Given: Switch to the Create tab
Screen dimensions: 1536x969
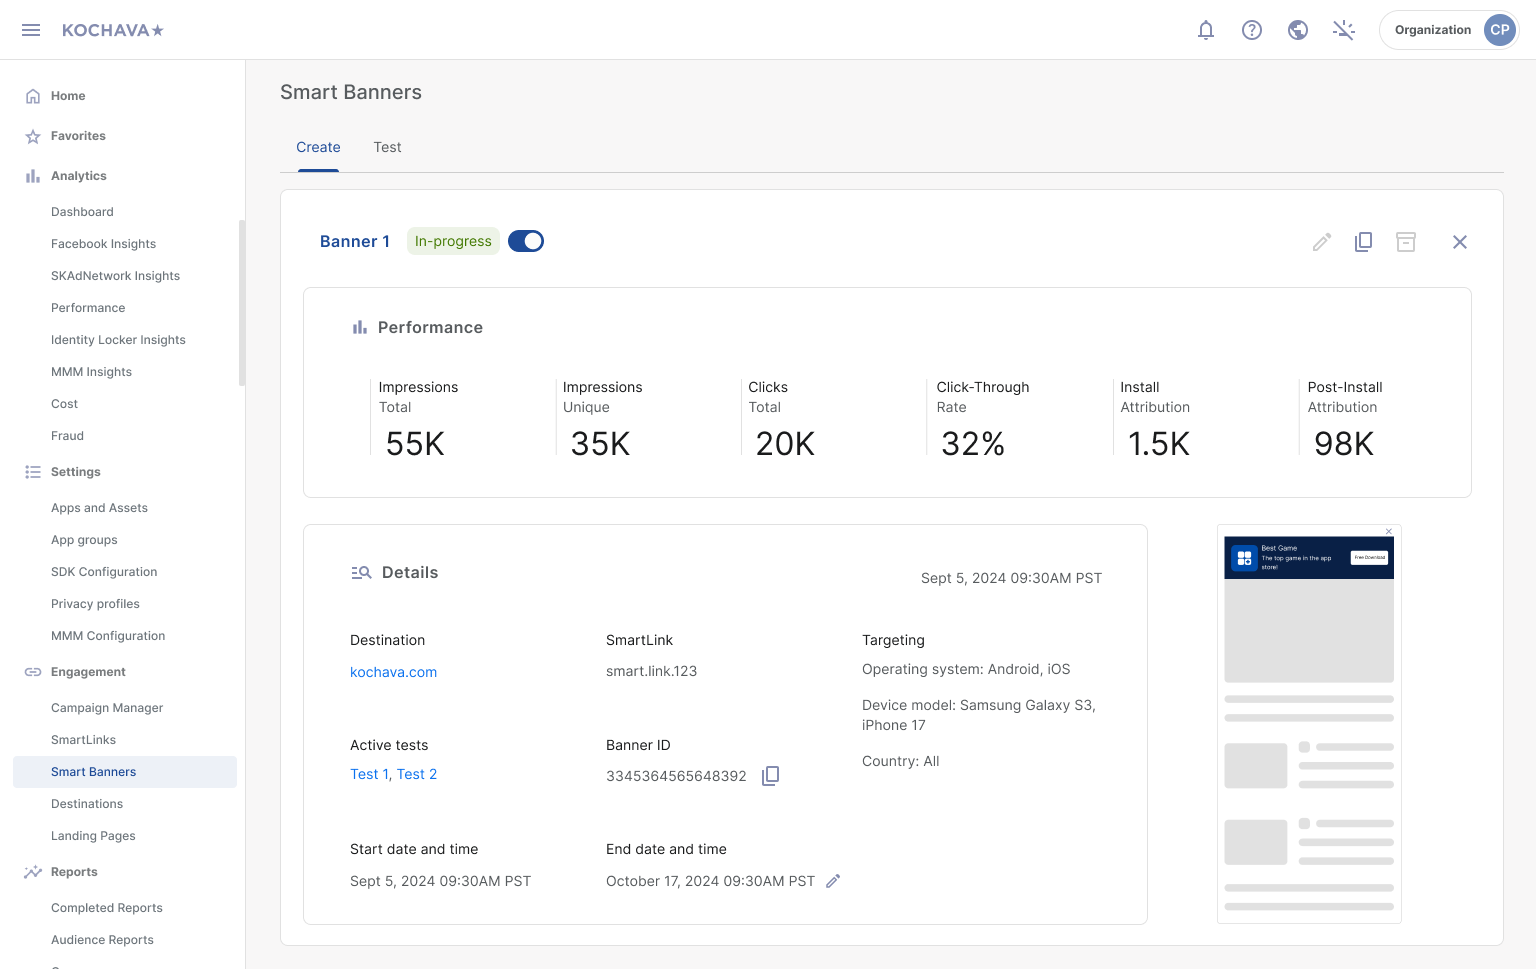Looking at the screenshot, I should (x=318, y=147).
